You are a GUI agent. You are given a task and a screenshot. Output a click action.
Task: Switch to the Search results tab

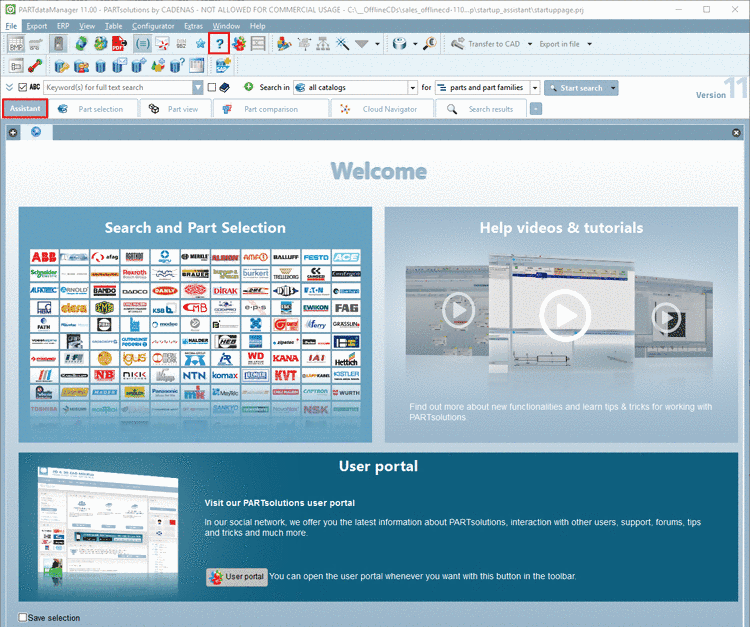[x=482, y=109]
